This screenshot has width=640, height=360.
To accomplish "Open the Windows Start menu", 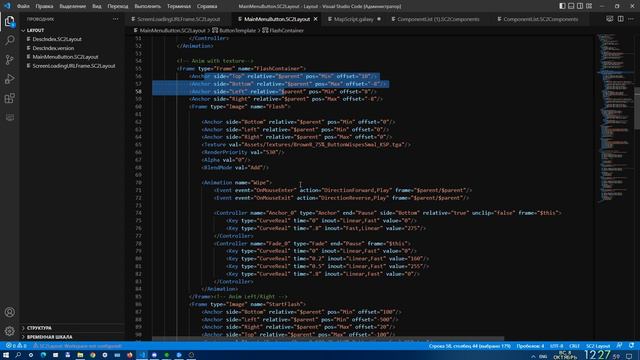I will [6, 355].
